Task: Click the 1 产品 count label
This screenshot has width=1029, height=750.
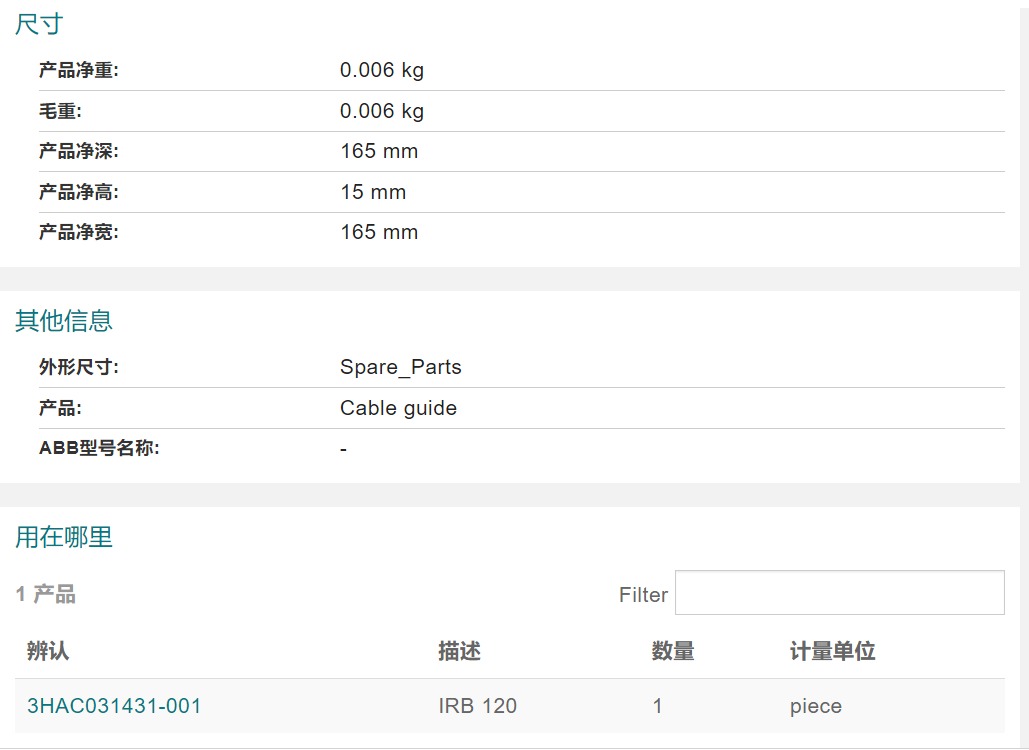Action: click(x=45, y=594)
